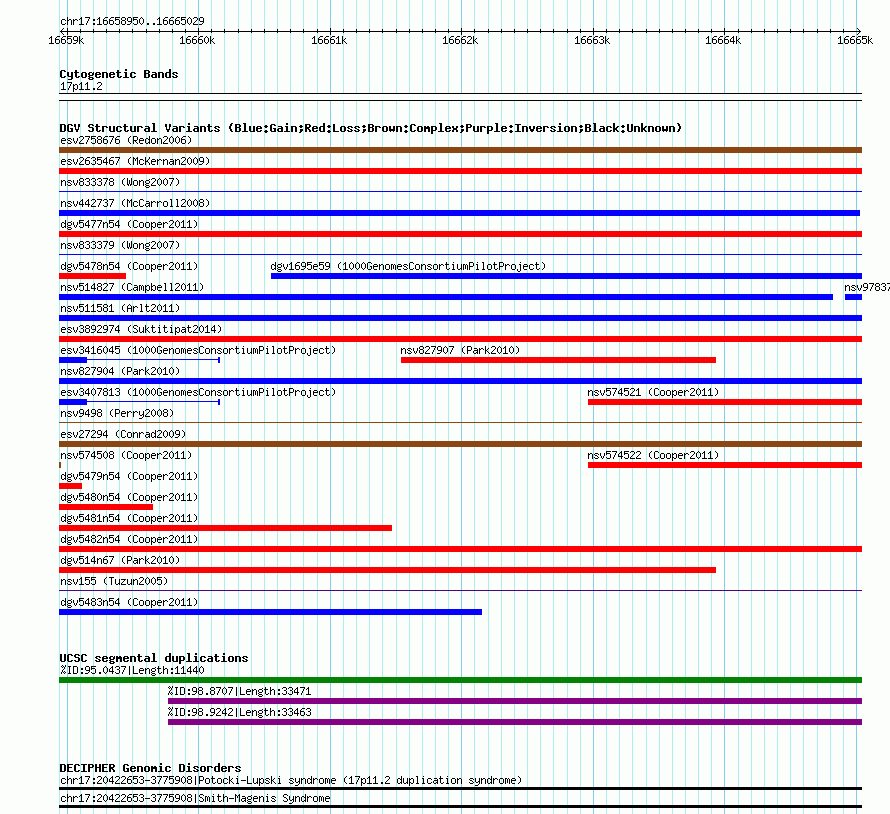Click the nsv155 (Tuzun2005) label

click(x=114, y=581)
